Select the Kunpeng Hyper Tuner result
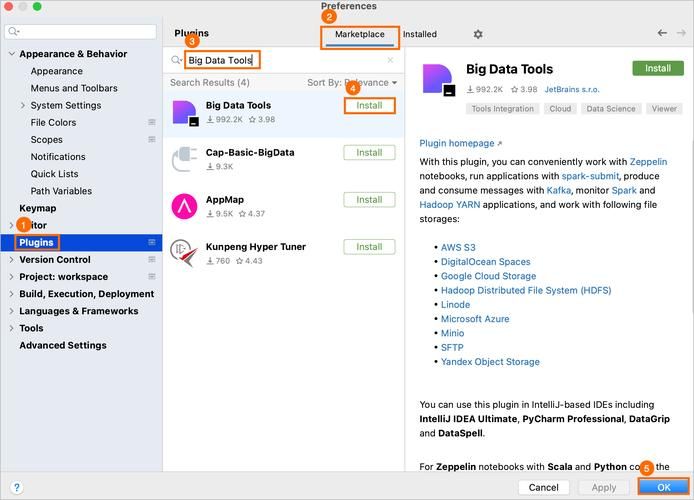Viewport: 694px width, 500px height. coord(283,253)
